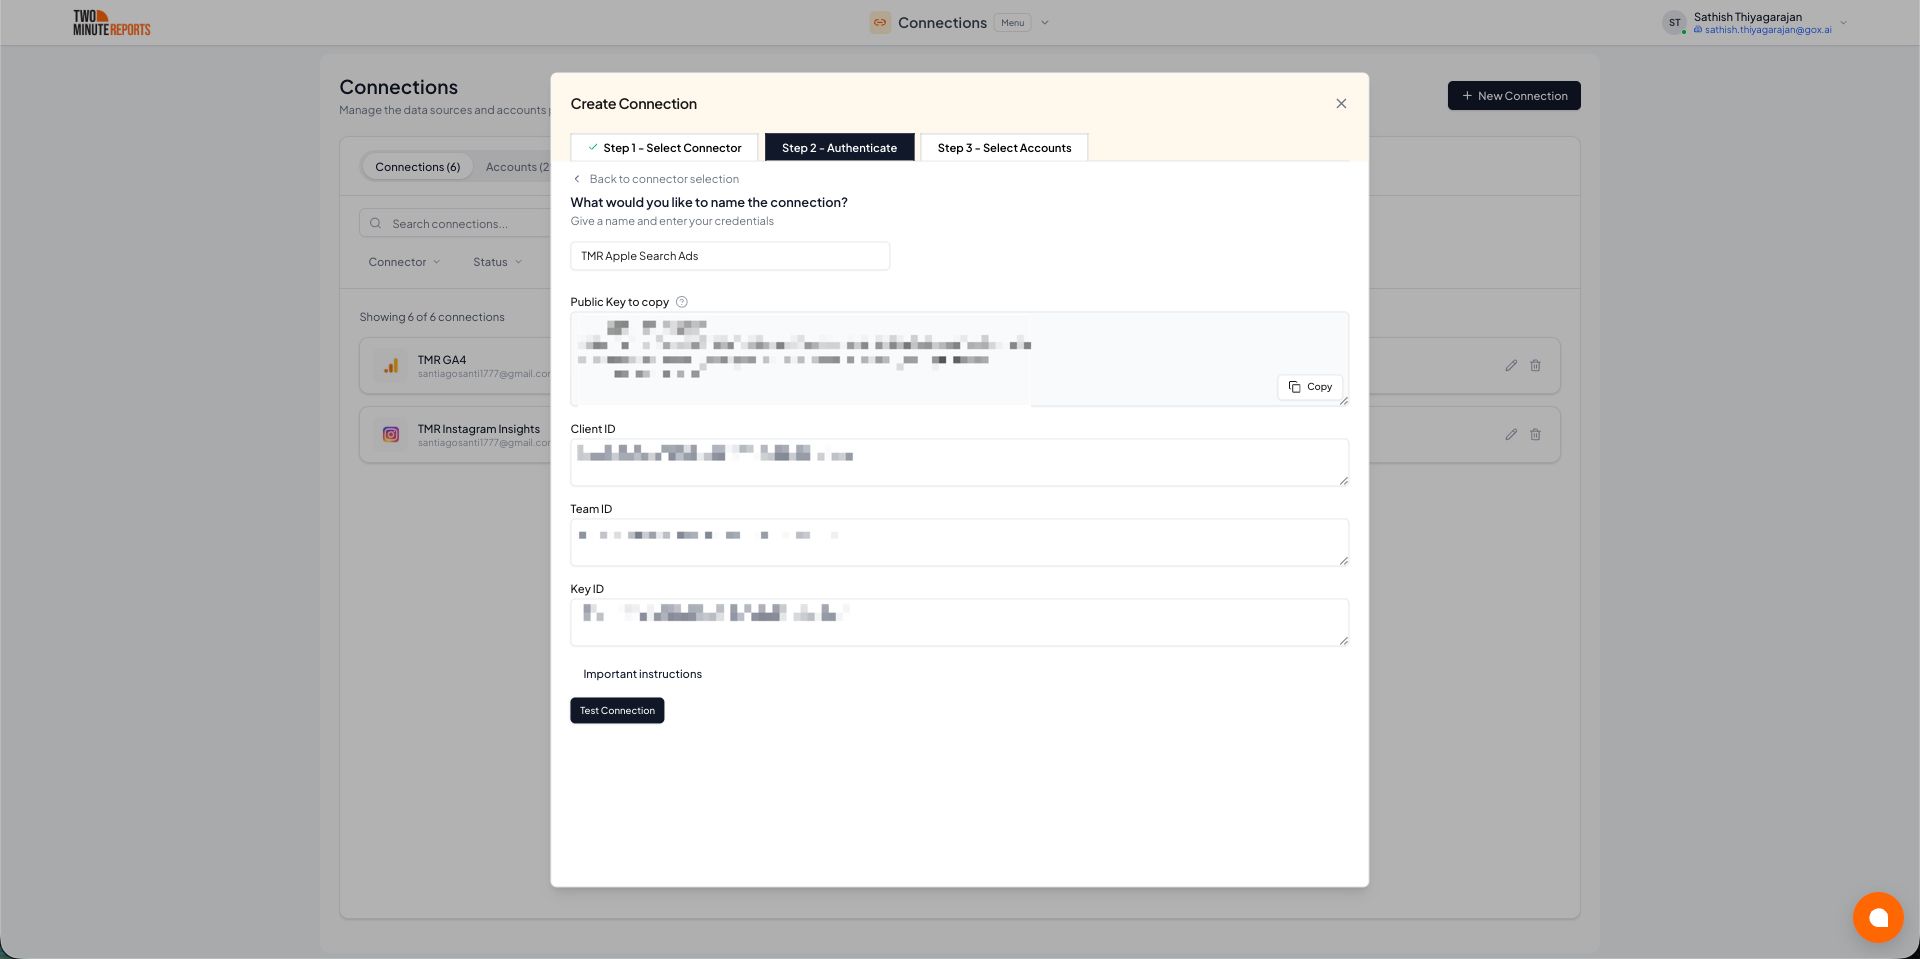Click the Test Connection button
The image size is (1920, 959).
click(617, 711)
